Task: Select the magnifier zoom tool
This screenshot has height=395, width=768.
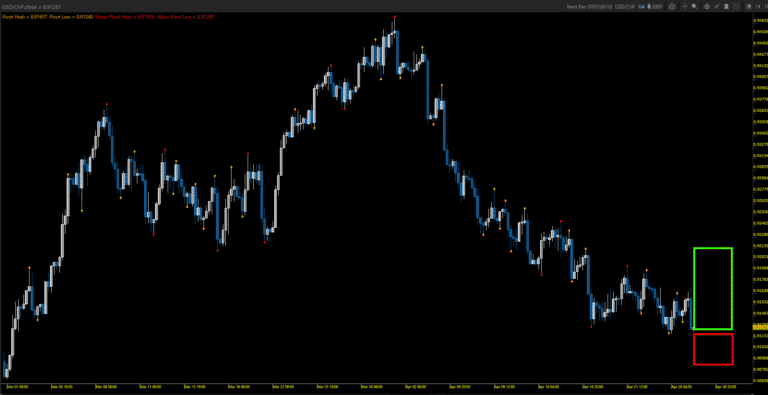Action: coord(694,6)
